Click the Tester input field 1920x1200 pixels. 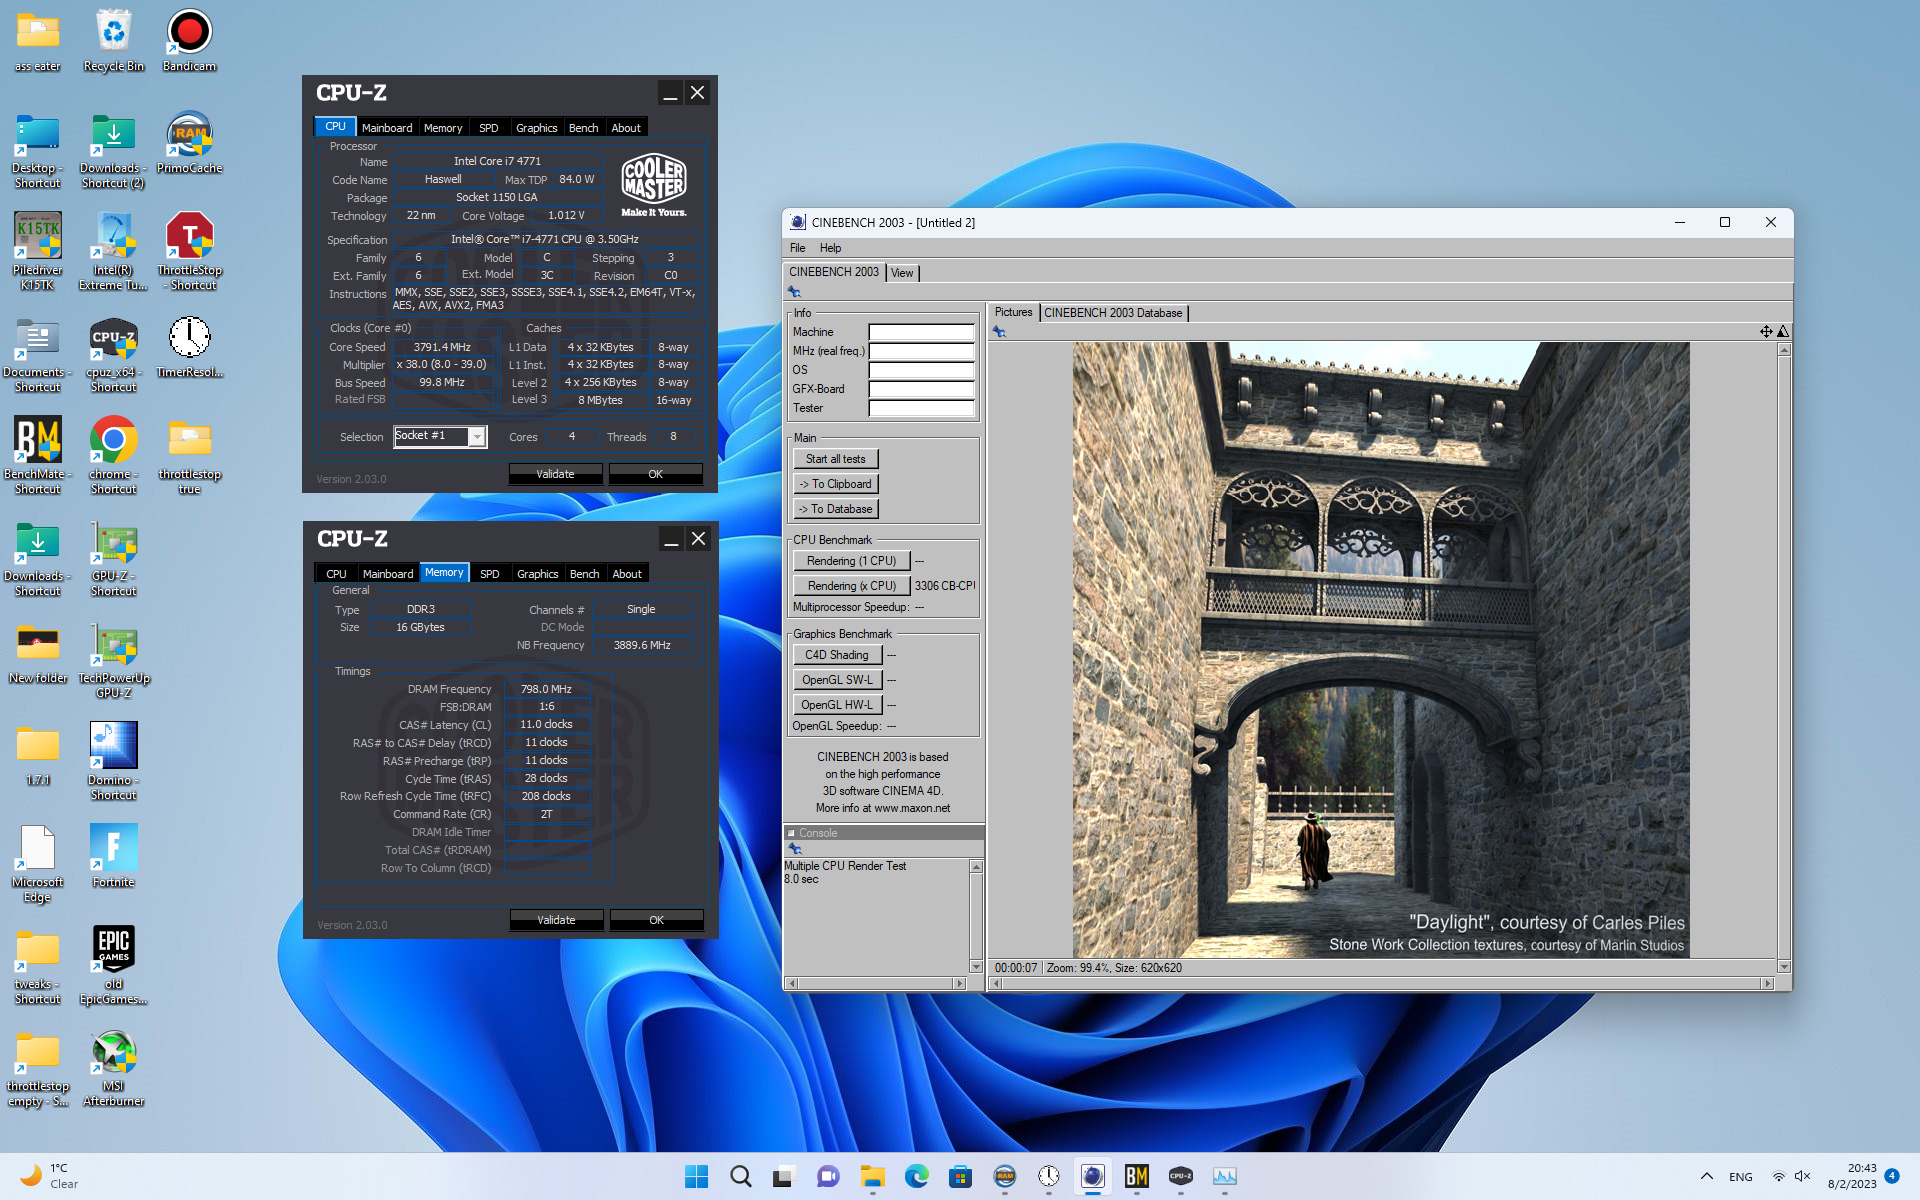pos(921,408)
